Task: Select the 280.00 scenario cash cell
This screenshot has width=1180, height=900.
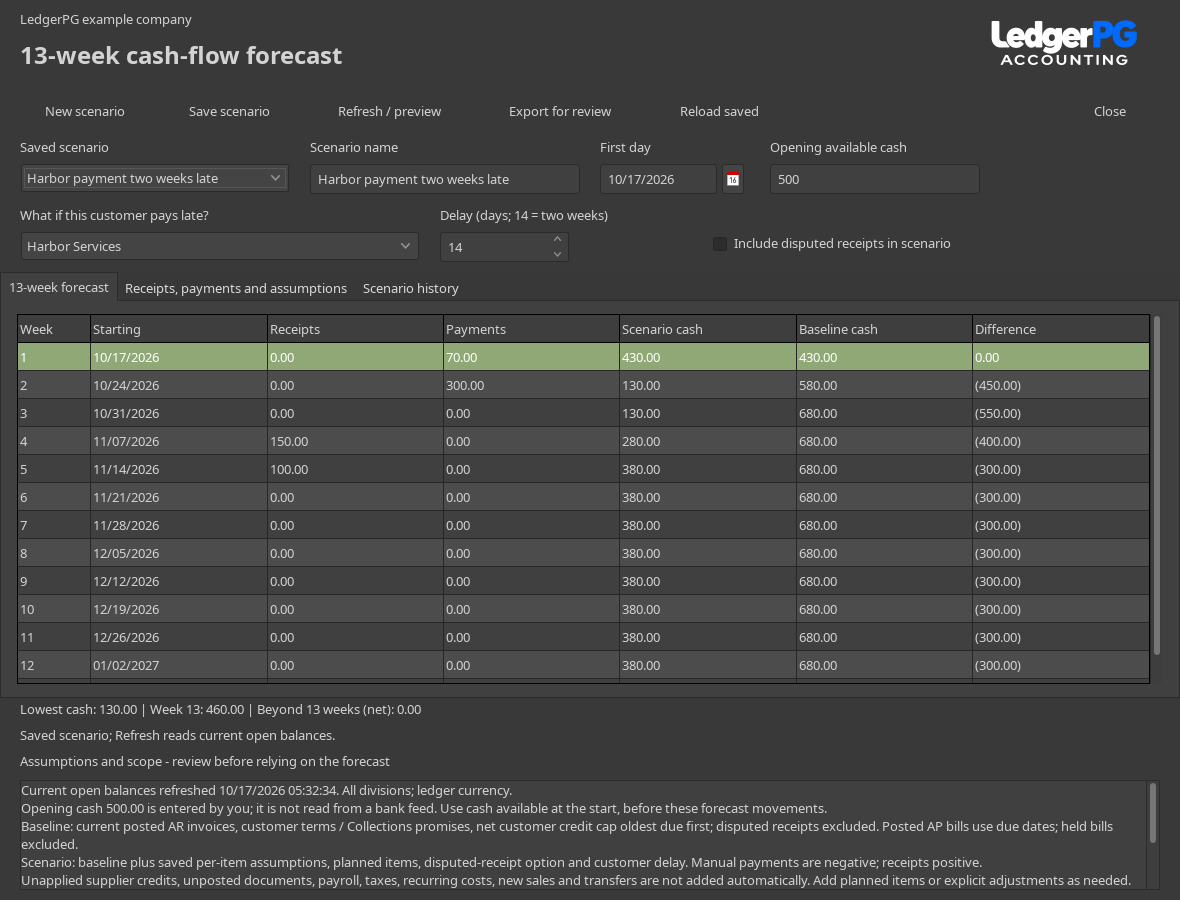Action: (x=707, y=441)
